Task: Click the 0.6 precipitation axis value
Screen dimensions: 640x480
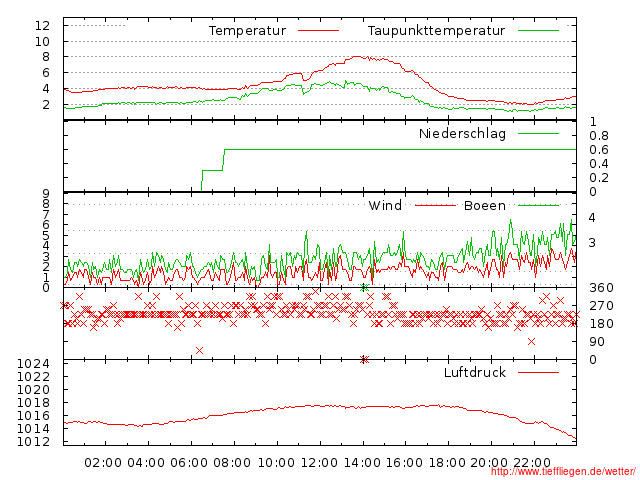Action: pyautogui.click(x=599, y=150)
